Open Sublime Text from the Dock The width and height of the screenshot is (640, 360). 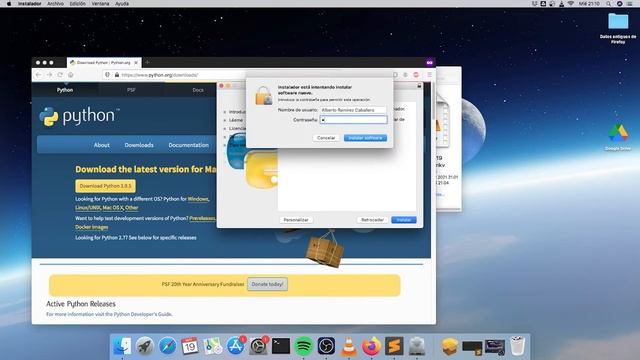pos(394,346)
